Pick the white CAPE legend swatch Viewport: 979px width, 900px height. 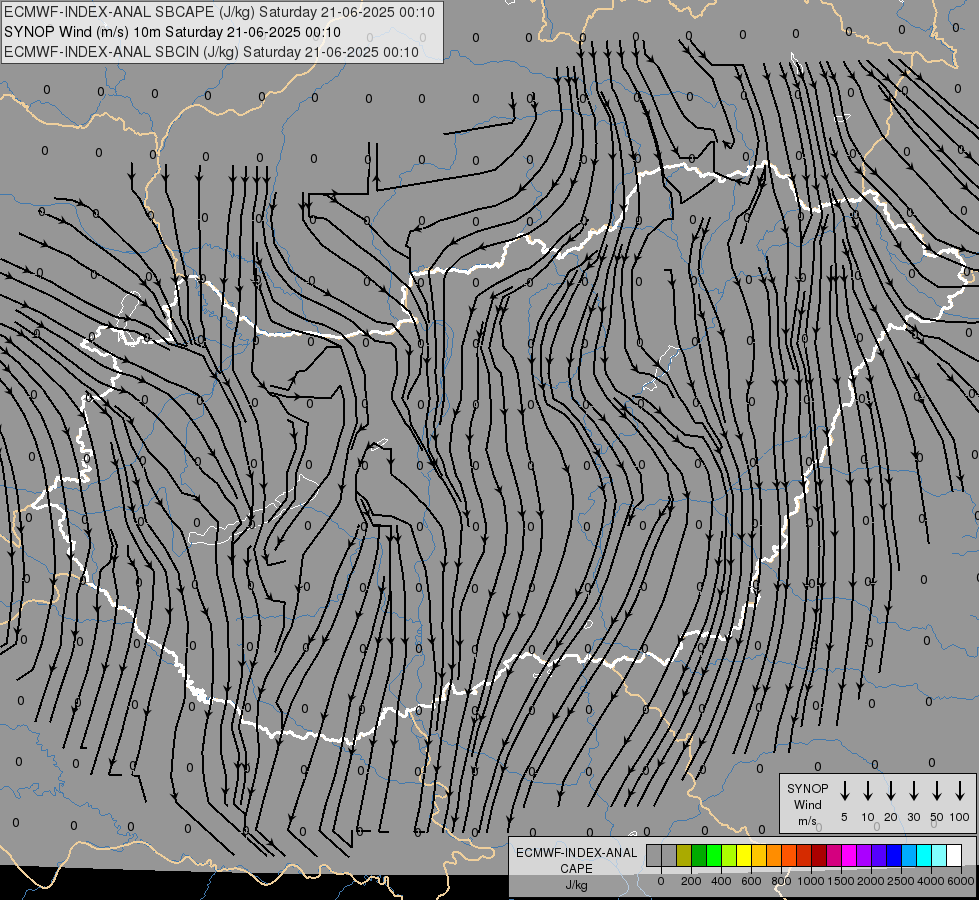[955, 856]
